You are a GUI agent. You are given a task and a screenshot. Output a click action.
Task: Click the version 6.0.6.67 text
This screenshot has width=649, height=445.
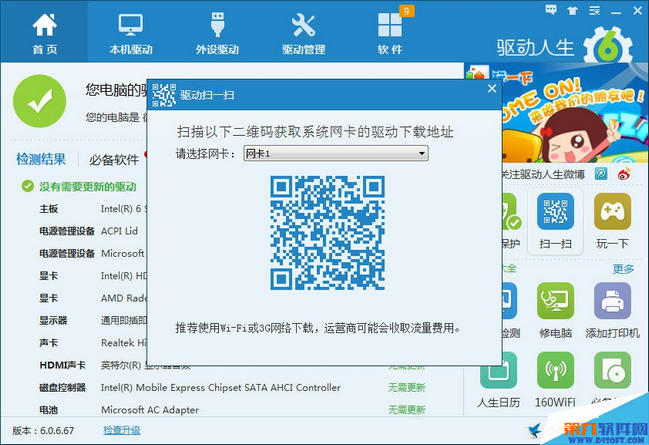43,431
